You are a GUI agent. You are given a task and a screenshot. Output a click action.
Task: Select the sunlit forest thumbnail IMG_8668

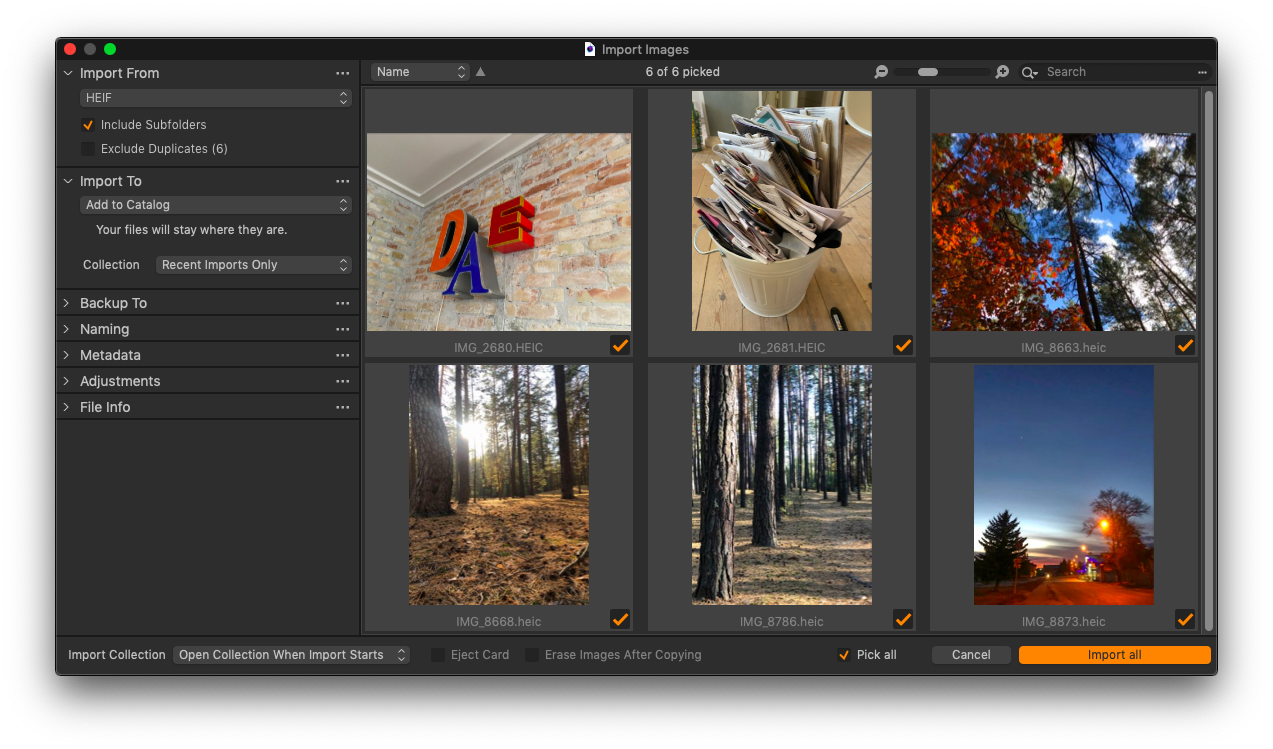499,485
